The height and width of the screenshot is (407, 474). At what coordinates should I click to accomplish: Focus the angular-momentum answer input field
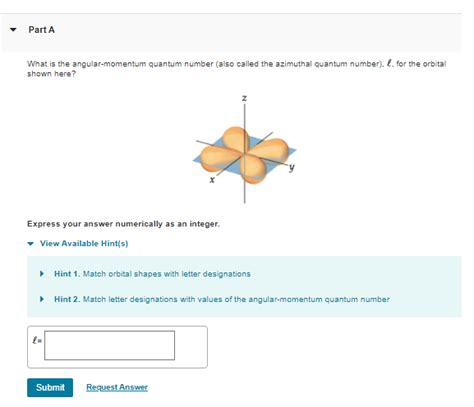pos(110,345)
